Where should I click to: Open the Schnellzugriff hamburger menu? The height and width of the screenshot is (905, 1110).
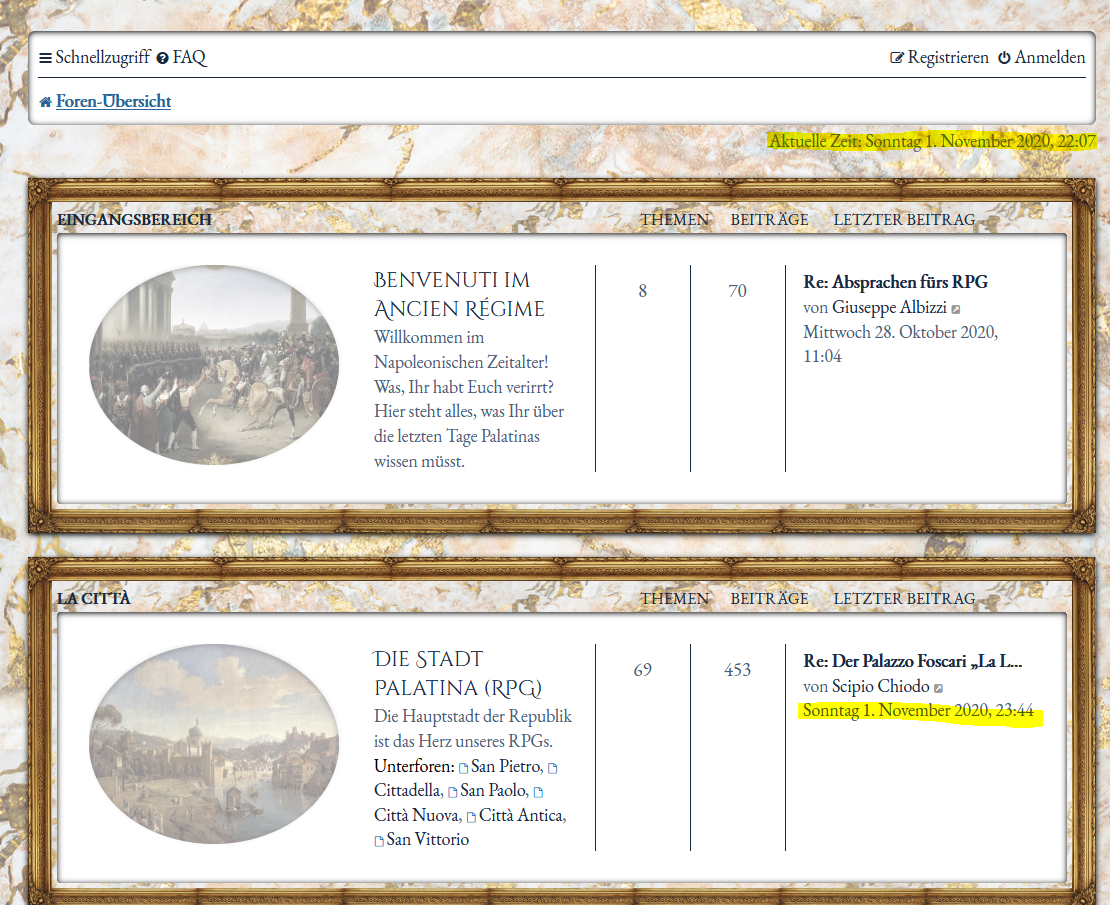point(45,58)
